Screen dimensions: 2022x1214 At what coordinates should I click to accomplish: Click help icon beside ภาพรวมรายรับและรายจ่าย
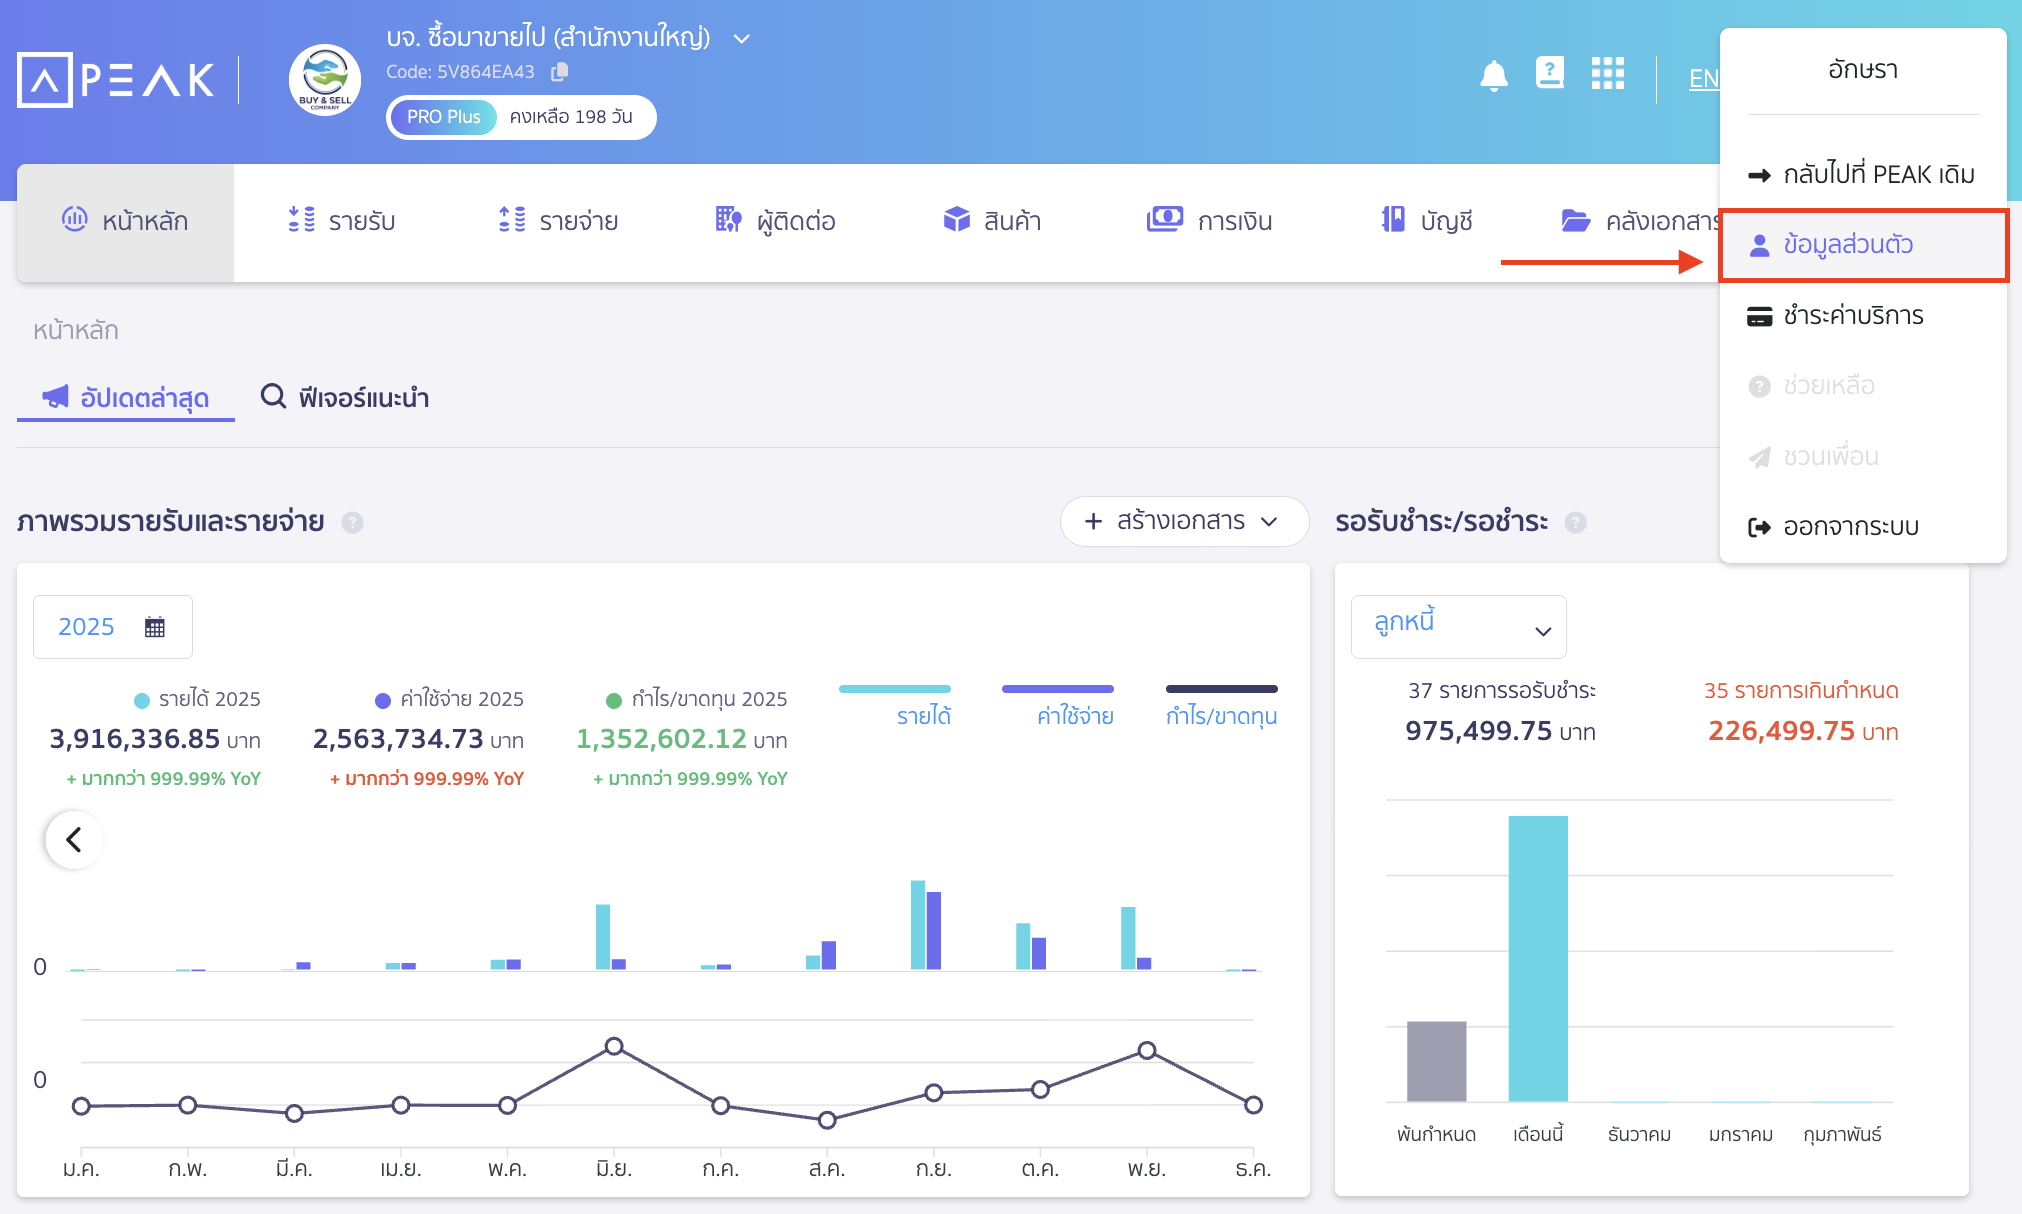(x=352, y=522)
